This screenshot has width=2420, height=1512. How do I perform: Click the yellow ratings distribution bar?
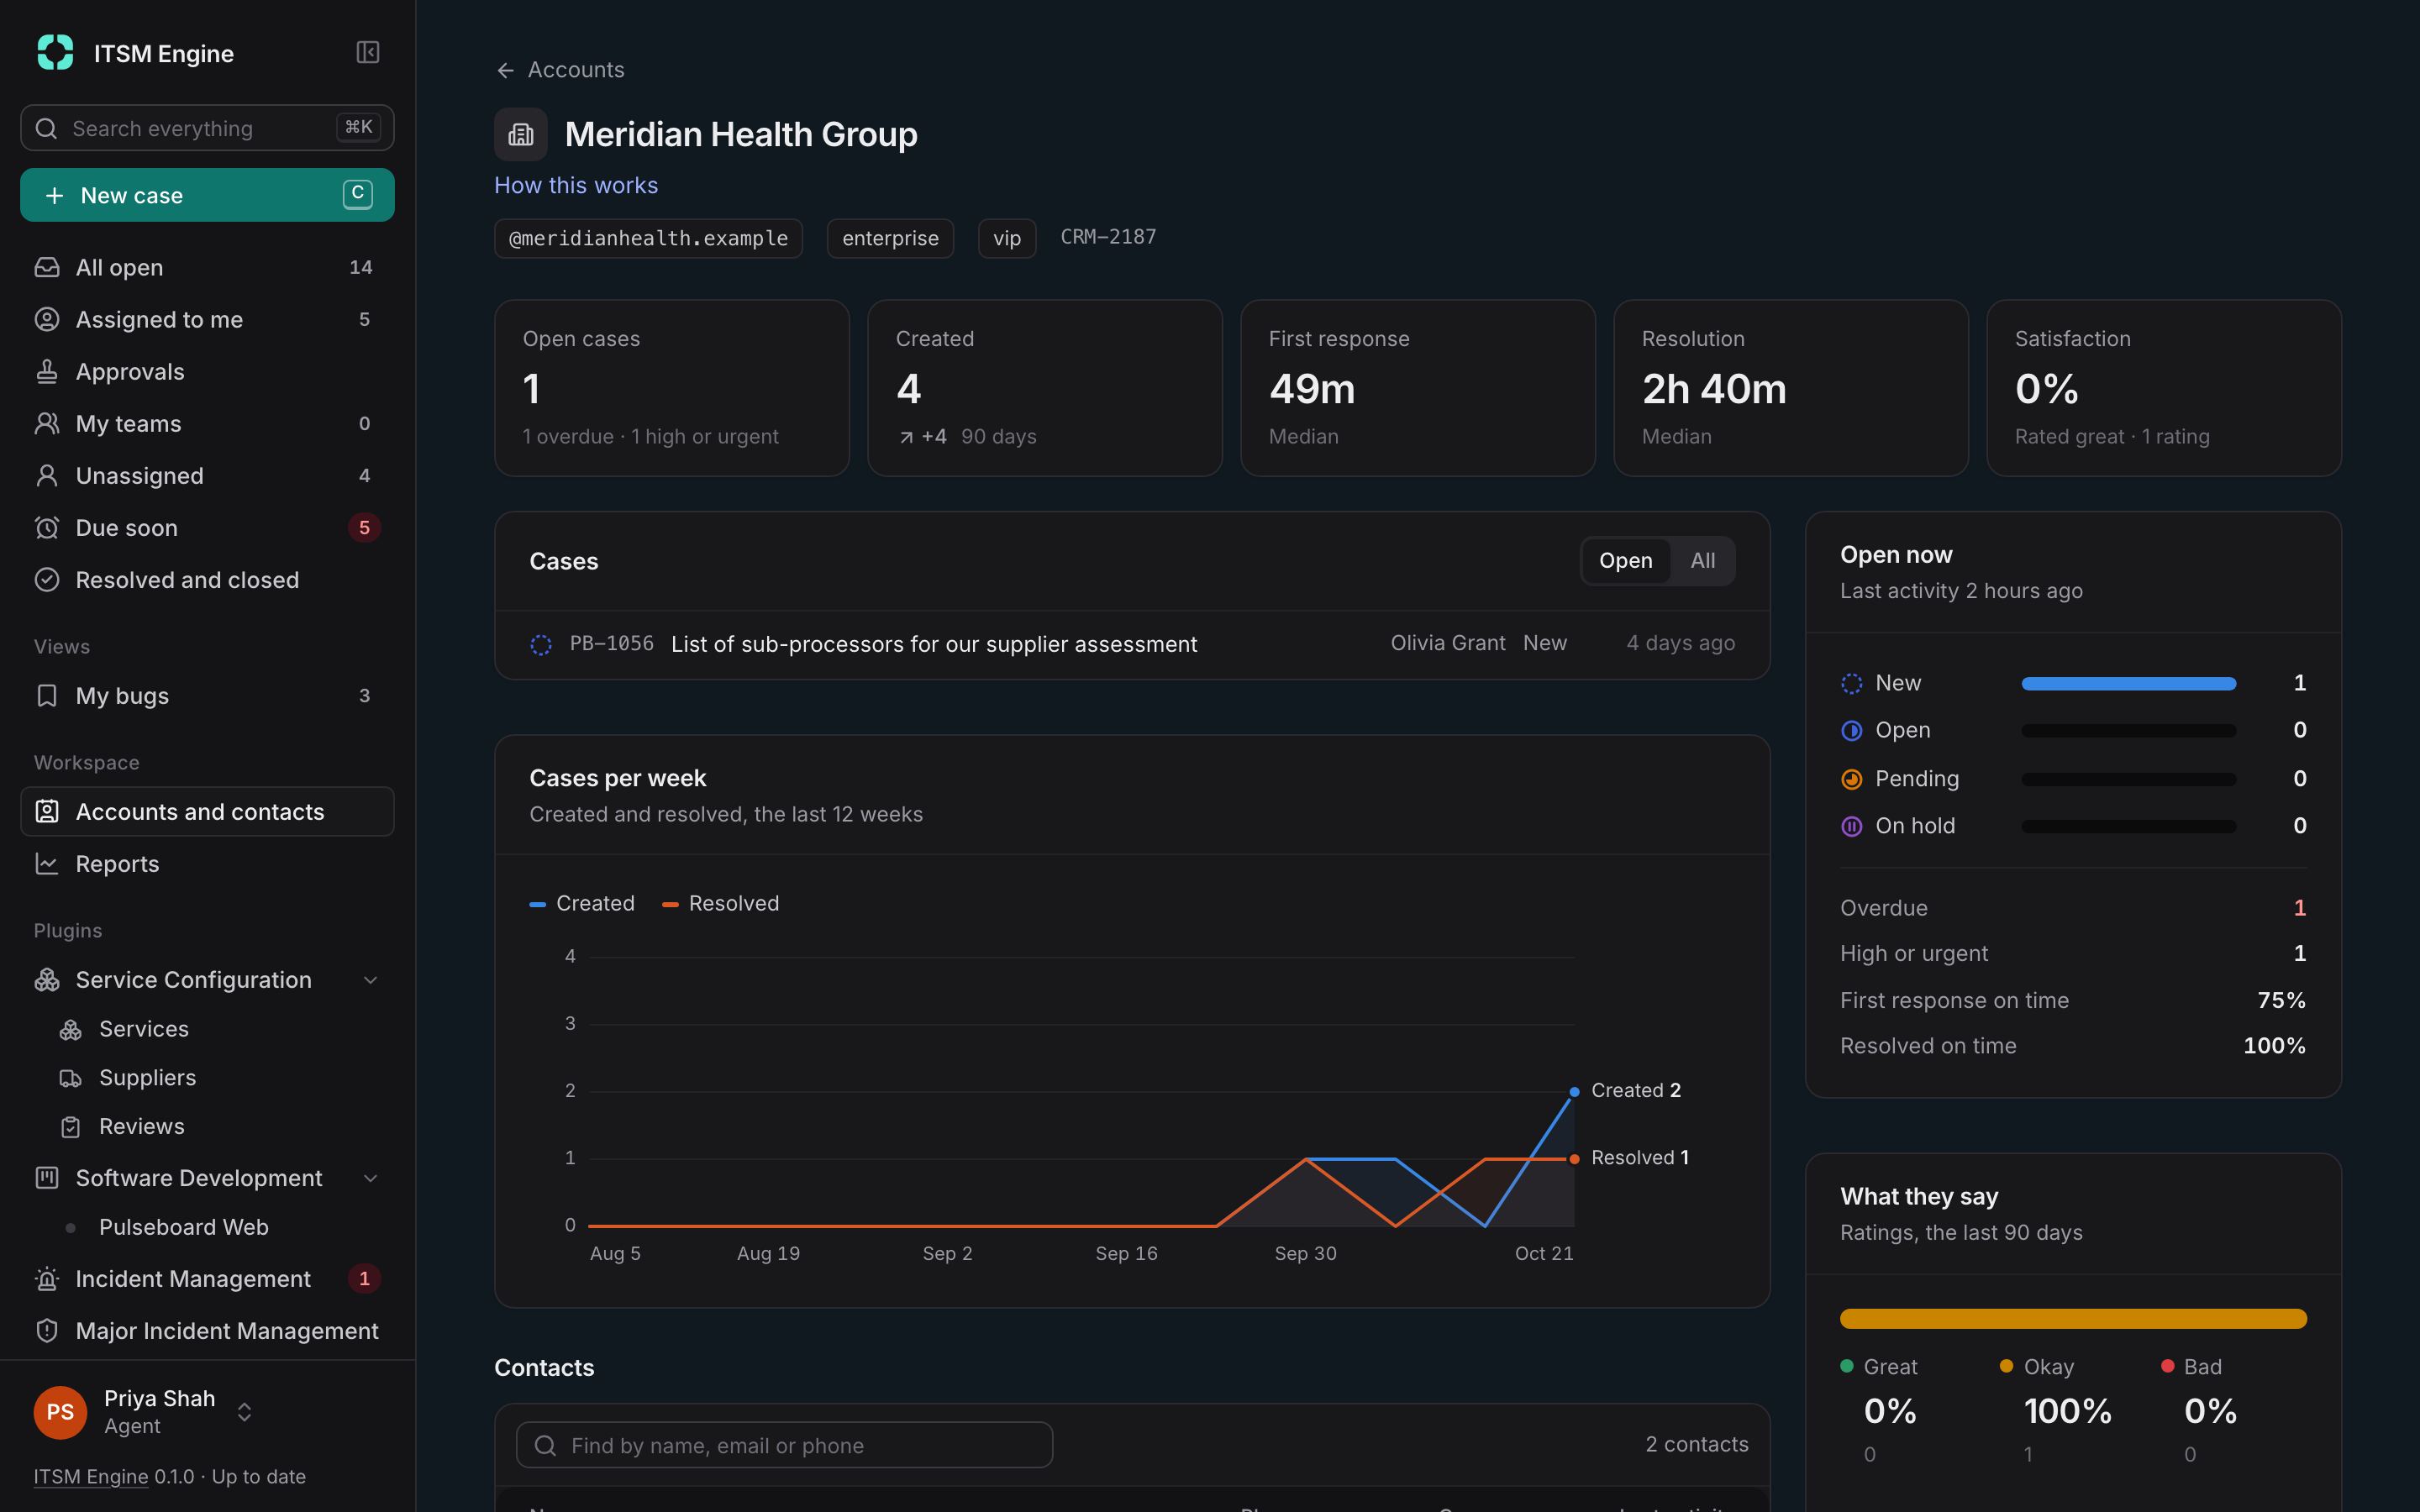tap(2073, 1318)
